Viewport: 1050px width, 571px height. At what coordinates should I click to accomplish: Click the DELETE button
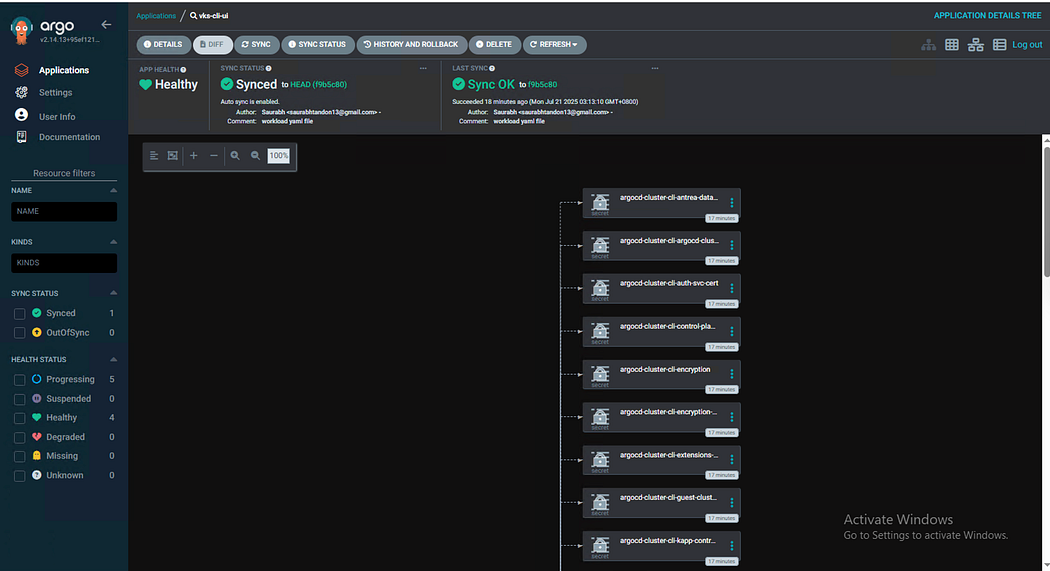[x=494, y=44]
